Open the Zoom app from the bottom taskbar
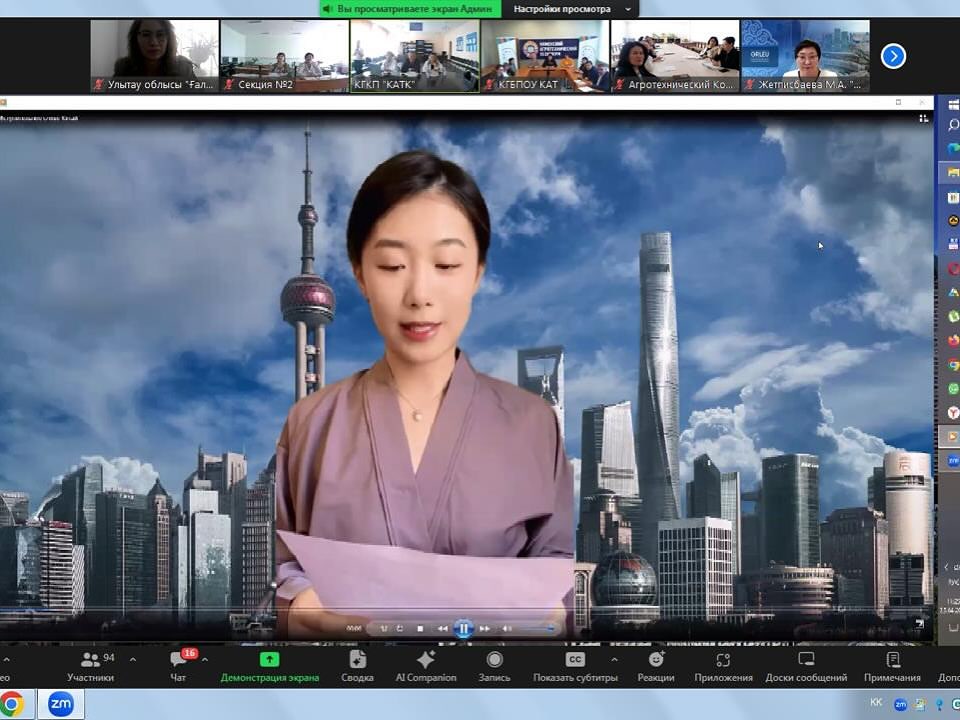This screenshot has width=960, height=720. coord(61,704)
